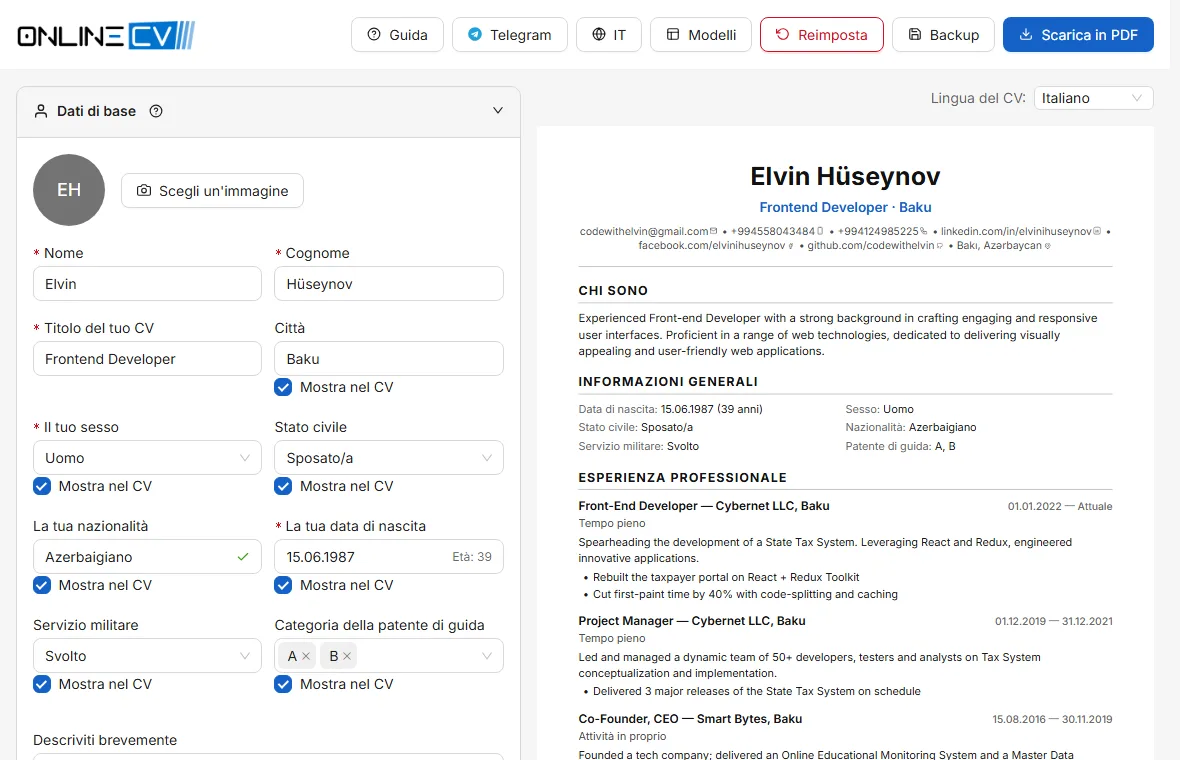The image size is (1180, 760).
Task: Click the github.com/codewithelvin link
Action: pos(871,245)
